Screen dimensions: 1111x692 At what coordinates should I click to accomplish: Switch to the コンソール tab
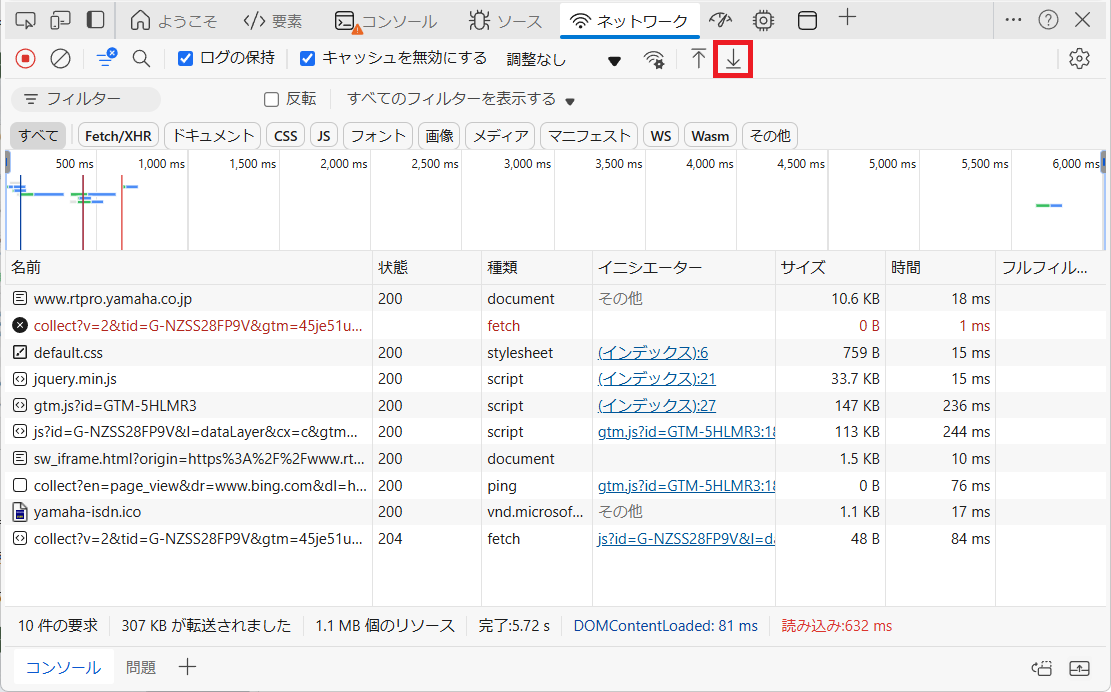tap(386, 21)
